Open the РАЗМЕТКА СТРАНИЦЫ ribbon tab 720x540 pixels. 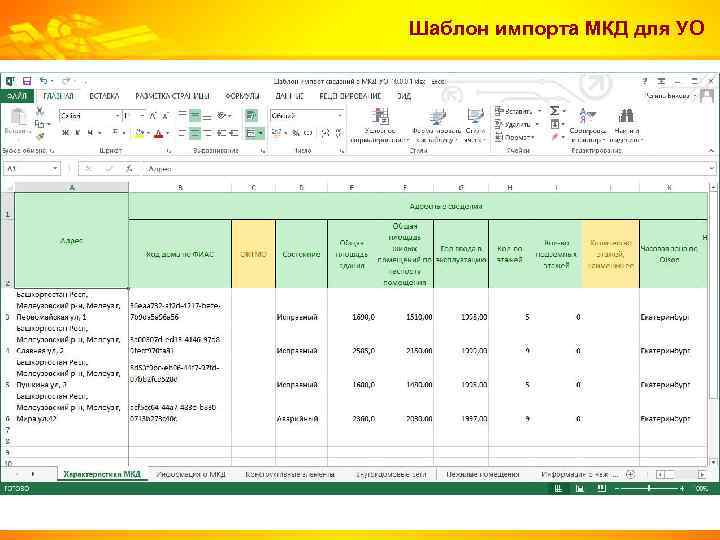point(172,96)
